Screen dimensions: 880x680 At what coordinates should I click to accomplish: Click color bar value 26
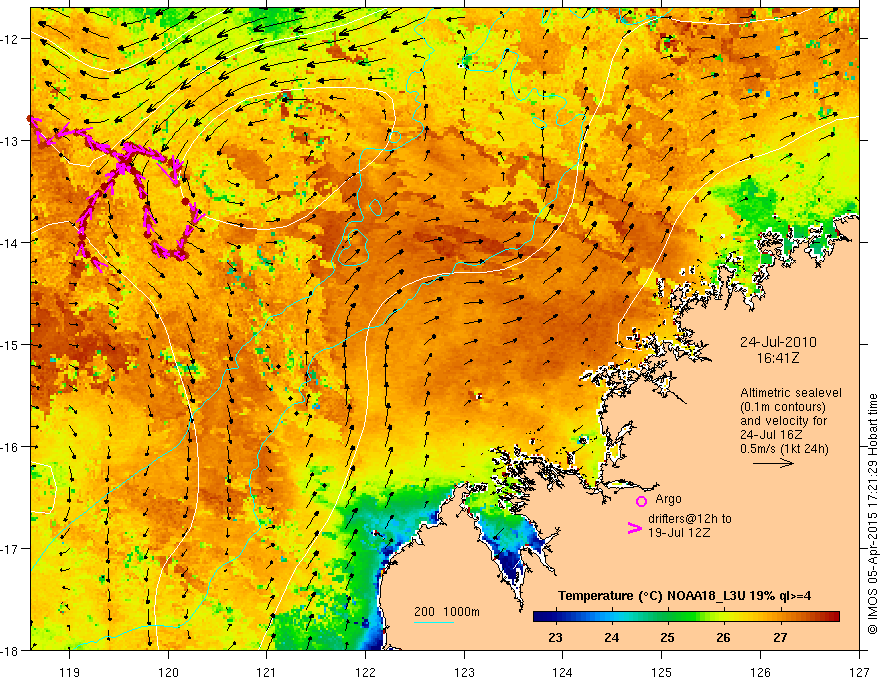723,637
